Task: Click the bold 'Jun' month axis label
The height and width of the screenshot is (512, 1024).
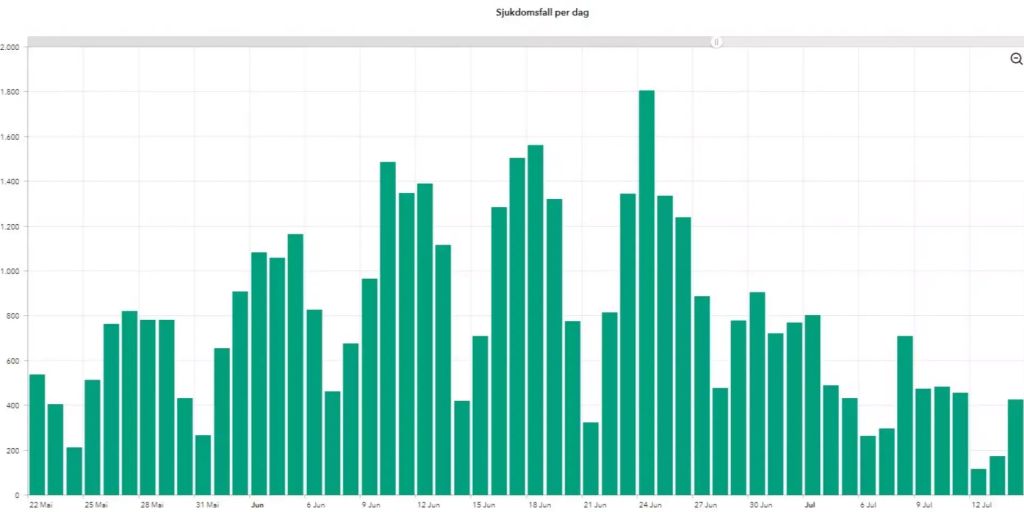Action: coord(258,505)
